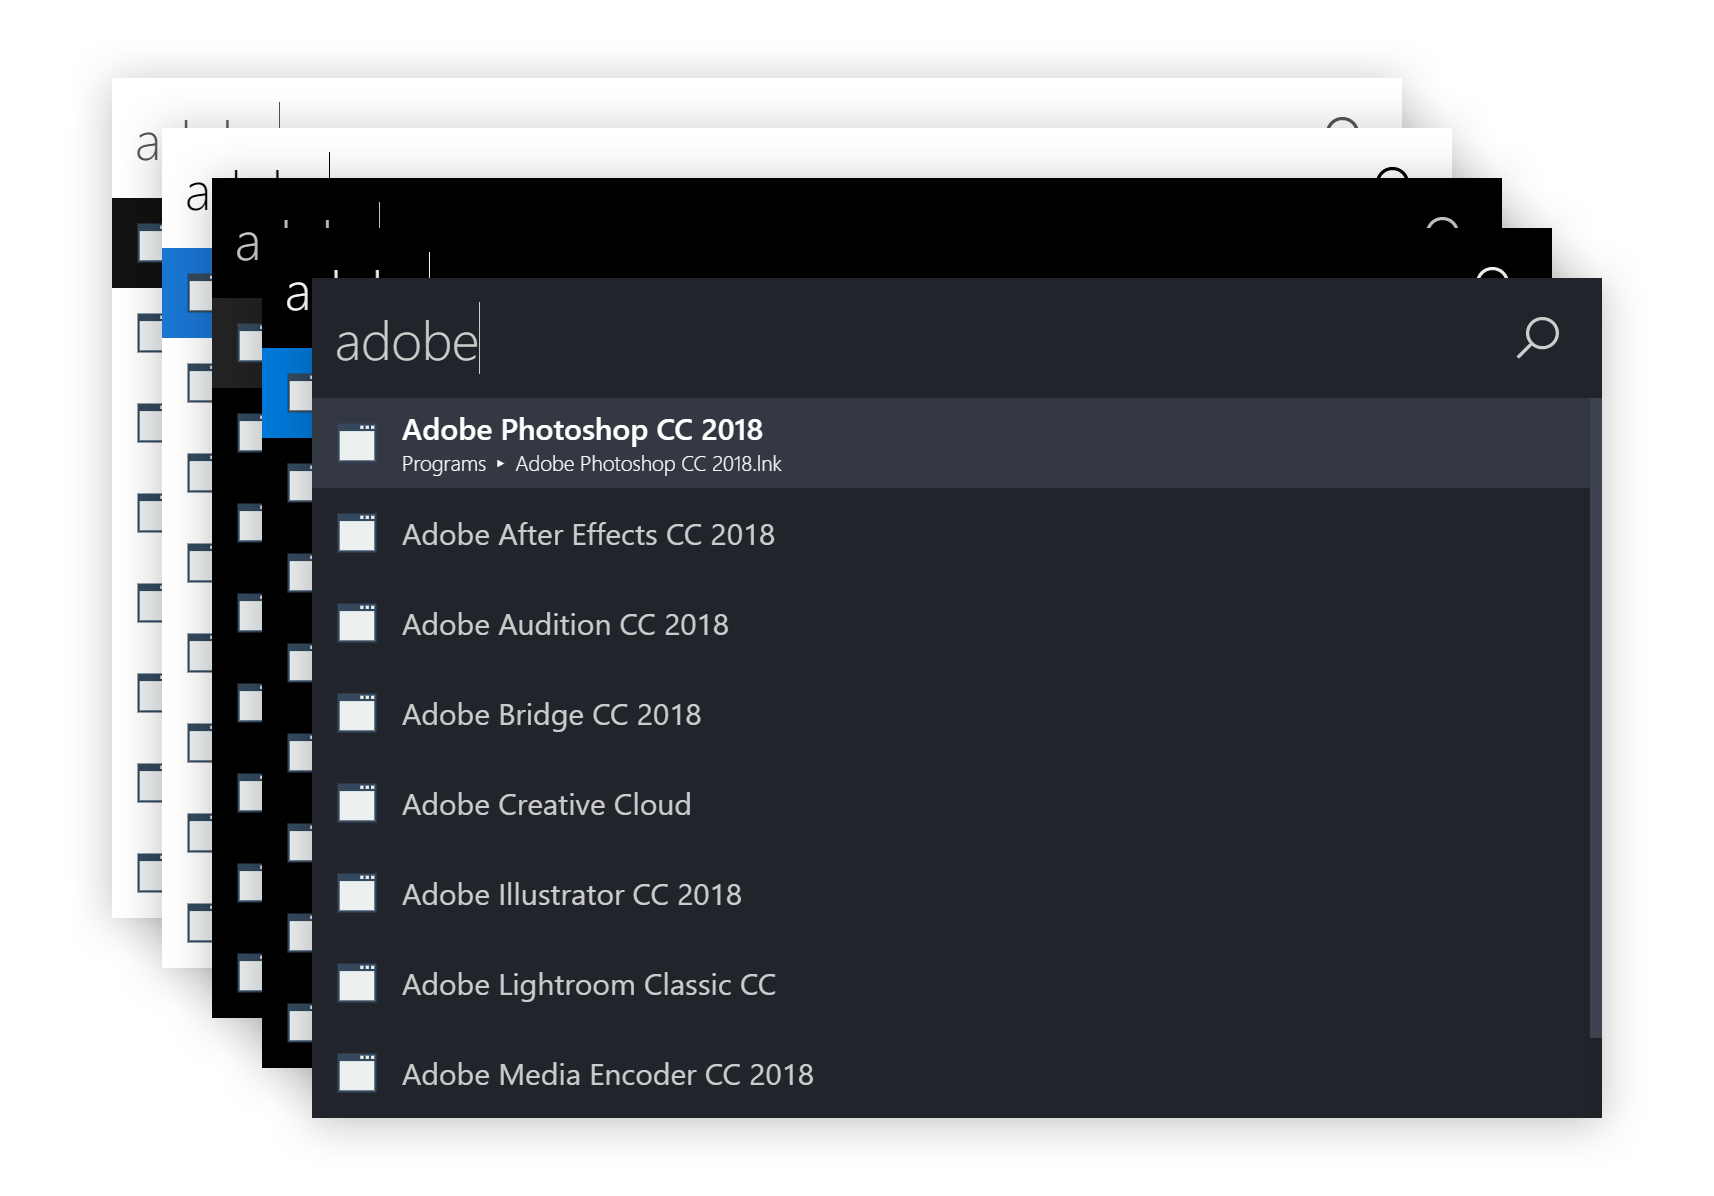Select Adobe Illustrator CC 2018 result
Image resolution: width=1714 pixels, height=1196 pixels.
[x=951, y=893]
